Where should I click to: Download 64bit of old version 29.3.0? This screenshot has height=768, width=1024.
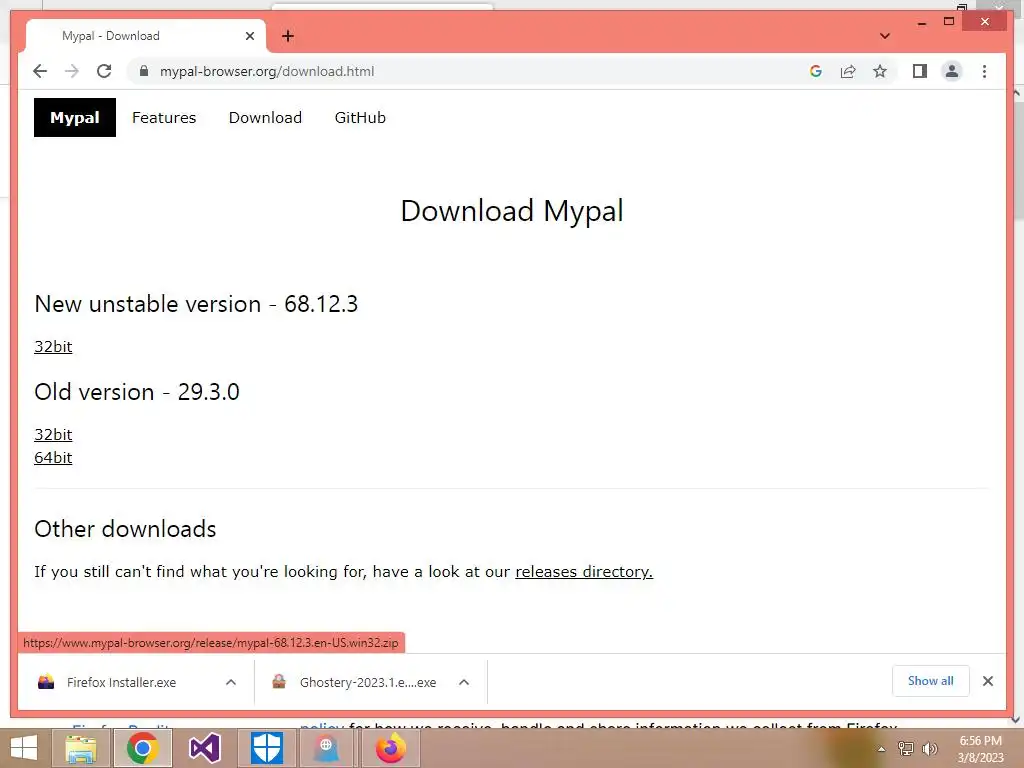click(53, 457)
